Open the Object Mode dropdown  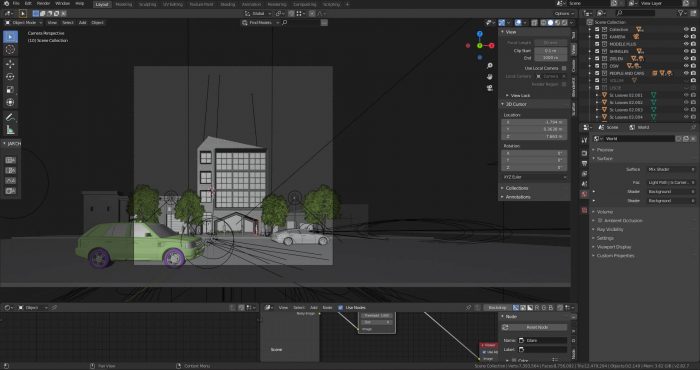(x=24, y=22)
